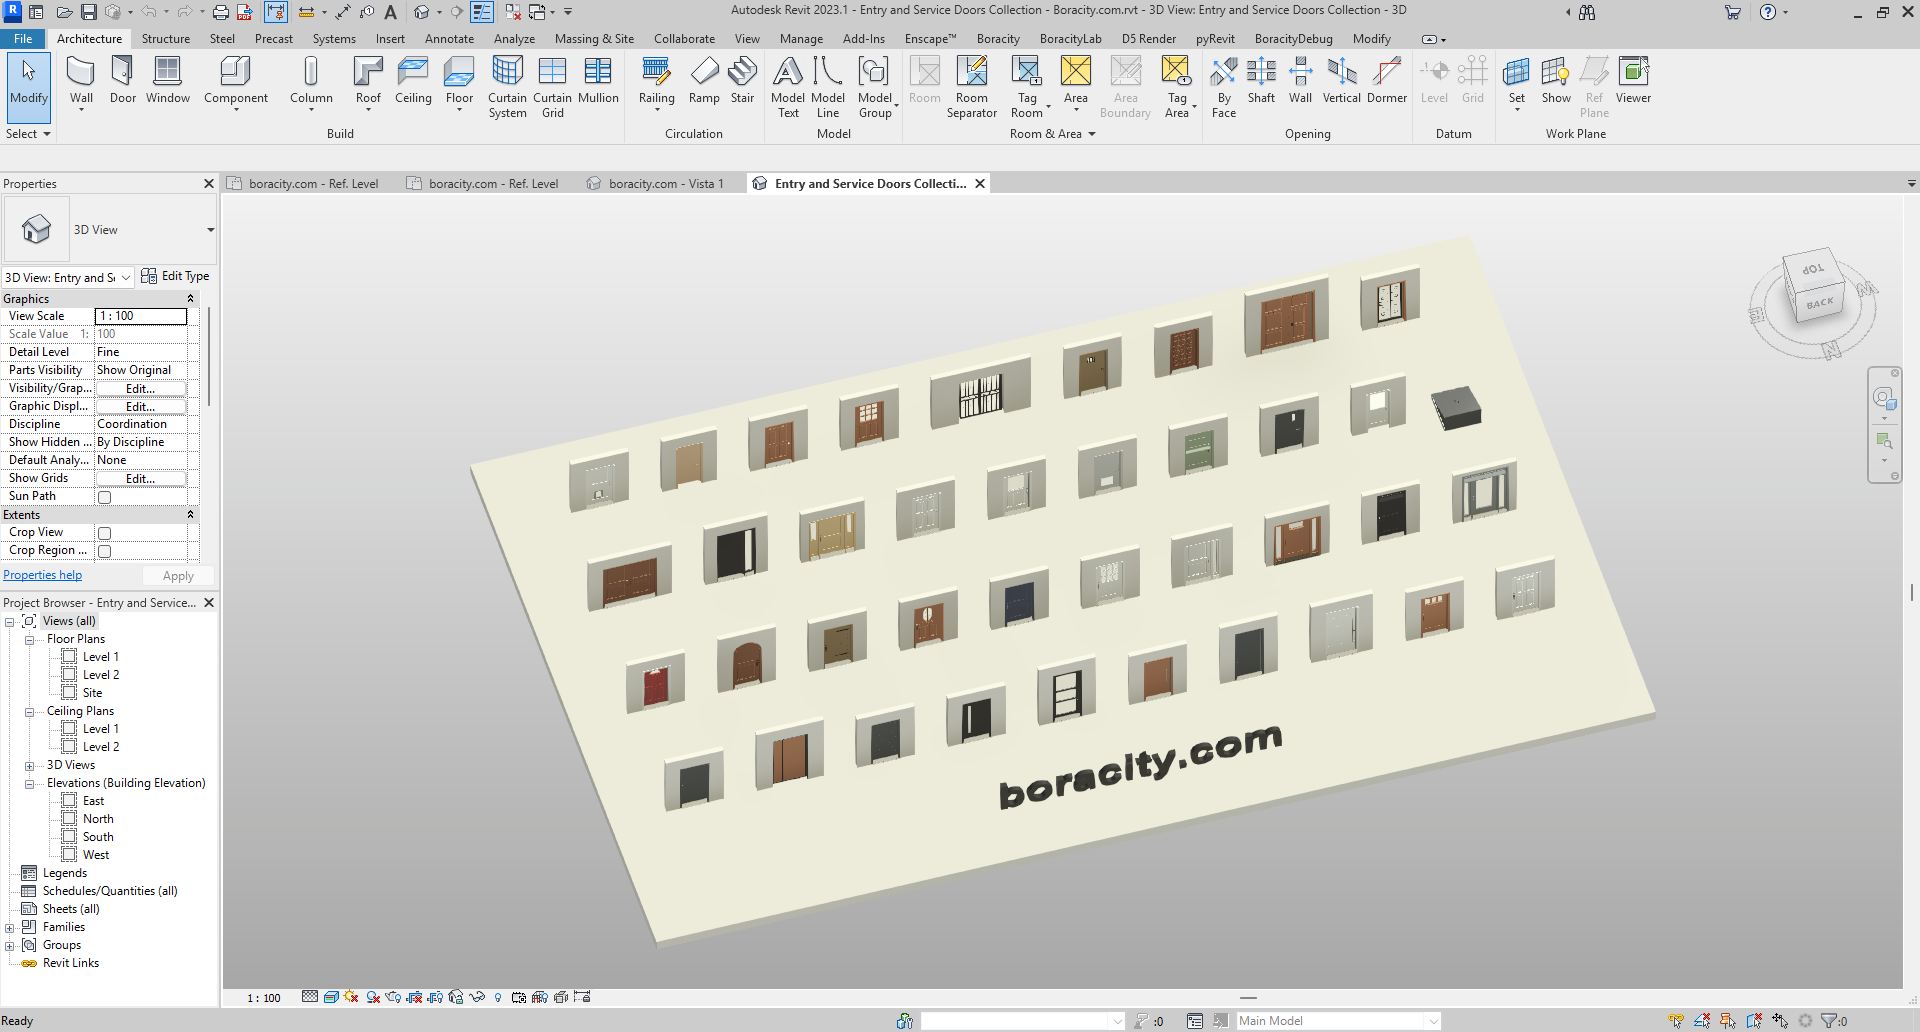Open the North elevation view

coord(98,819)
